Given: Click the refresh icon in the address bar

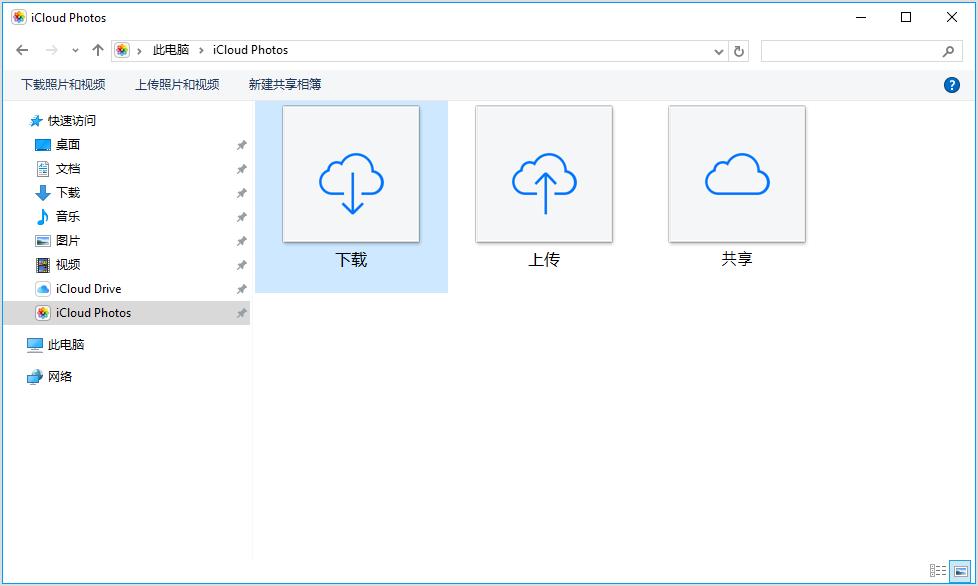Looking at the screenshot, I should point(738,50).
